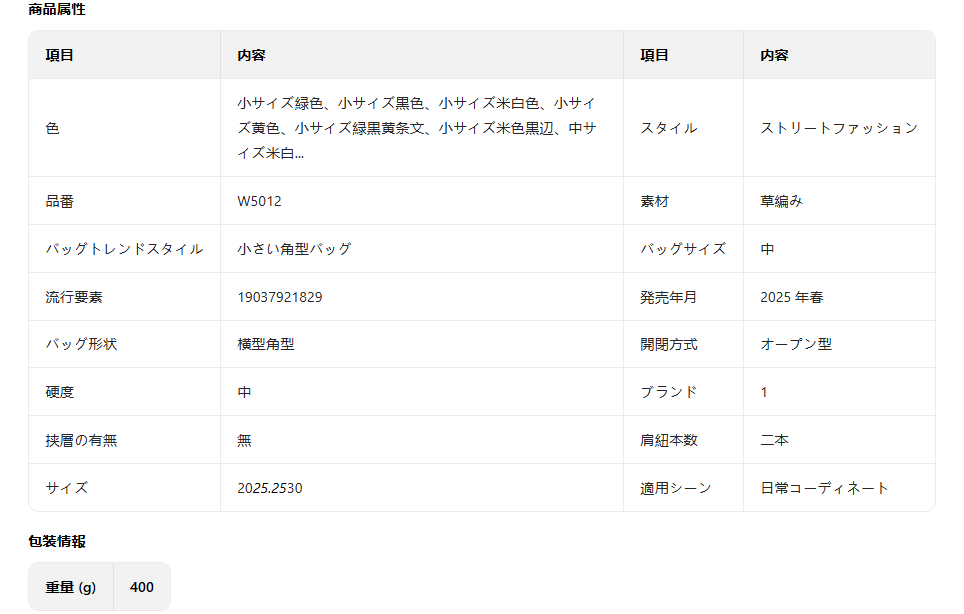
Task: Click the 商品属性 section heading
Action: [57, 10]
